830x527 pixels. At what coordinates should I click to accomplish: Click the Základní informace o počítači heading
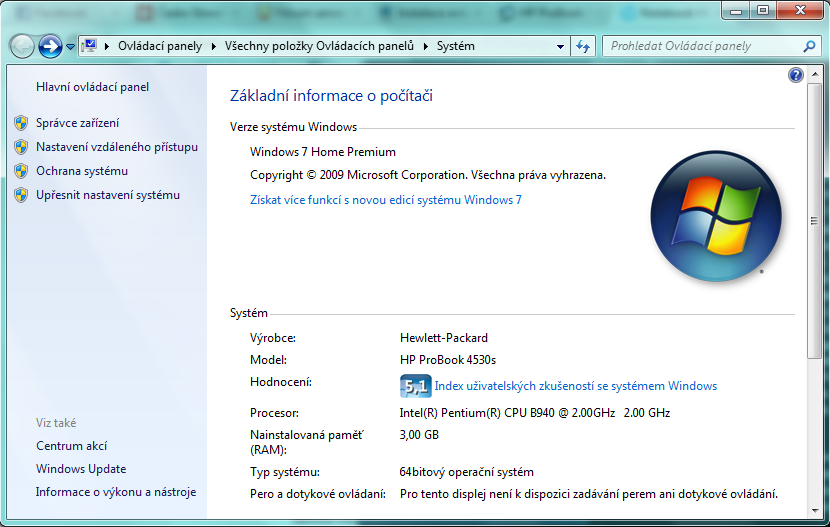331,96
